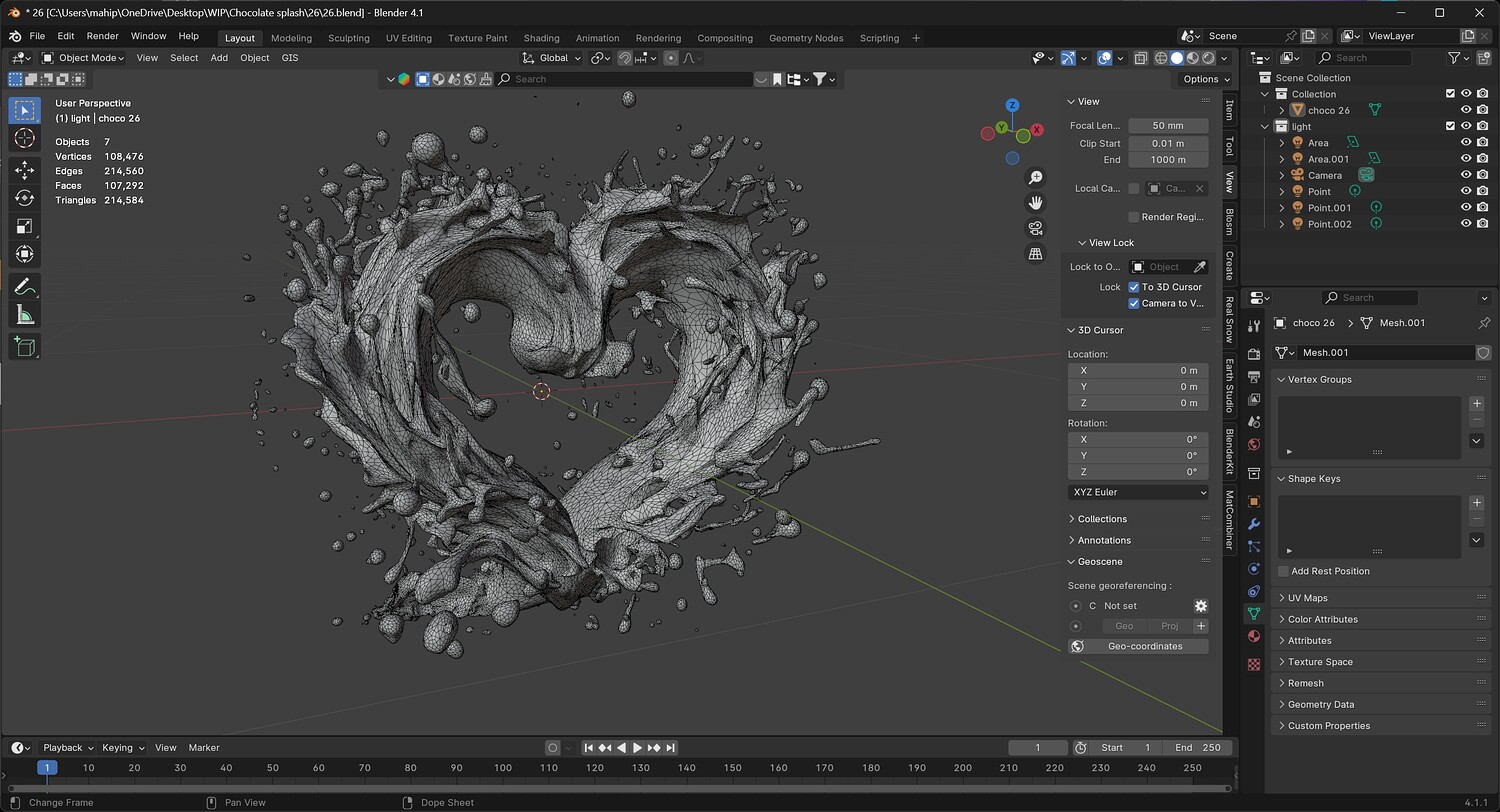Click the Geo-coordinates button
Image resolution: width=1500 pixels, height=812 pixels.
[x=1144, y=646]
